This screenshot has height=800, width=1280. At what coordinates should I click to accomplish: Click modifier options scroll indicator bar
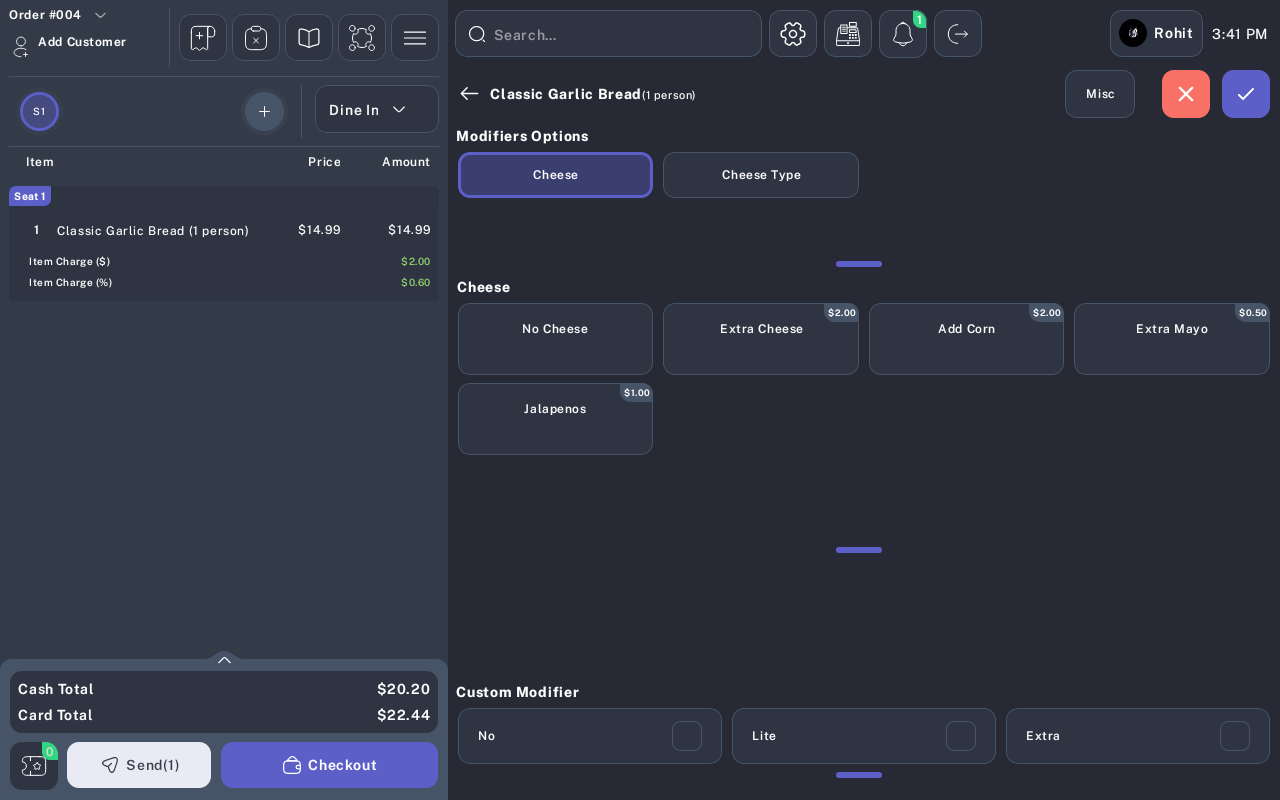[x=859, y=264]
